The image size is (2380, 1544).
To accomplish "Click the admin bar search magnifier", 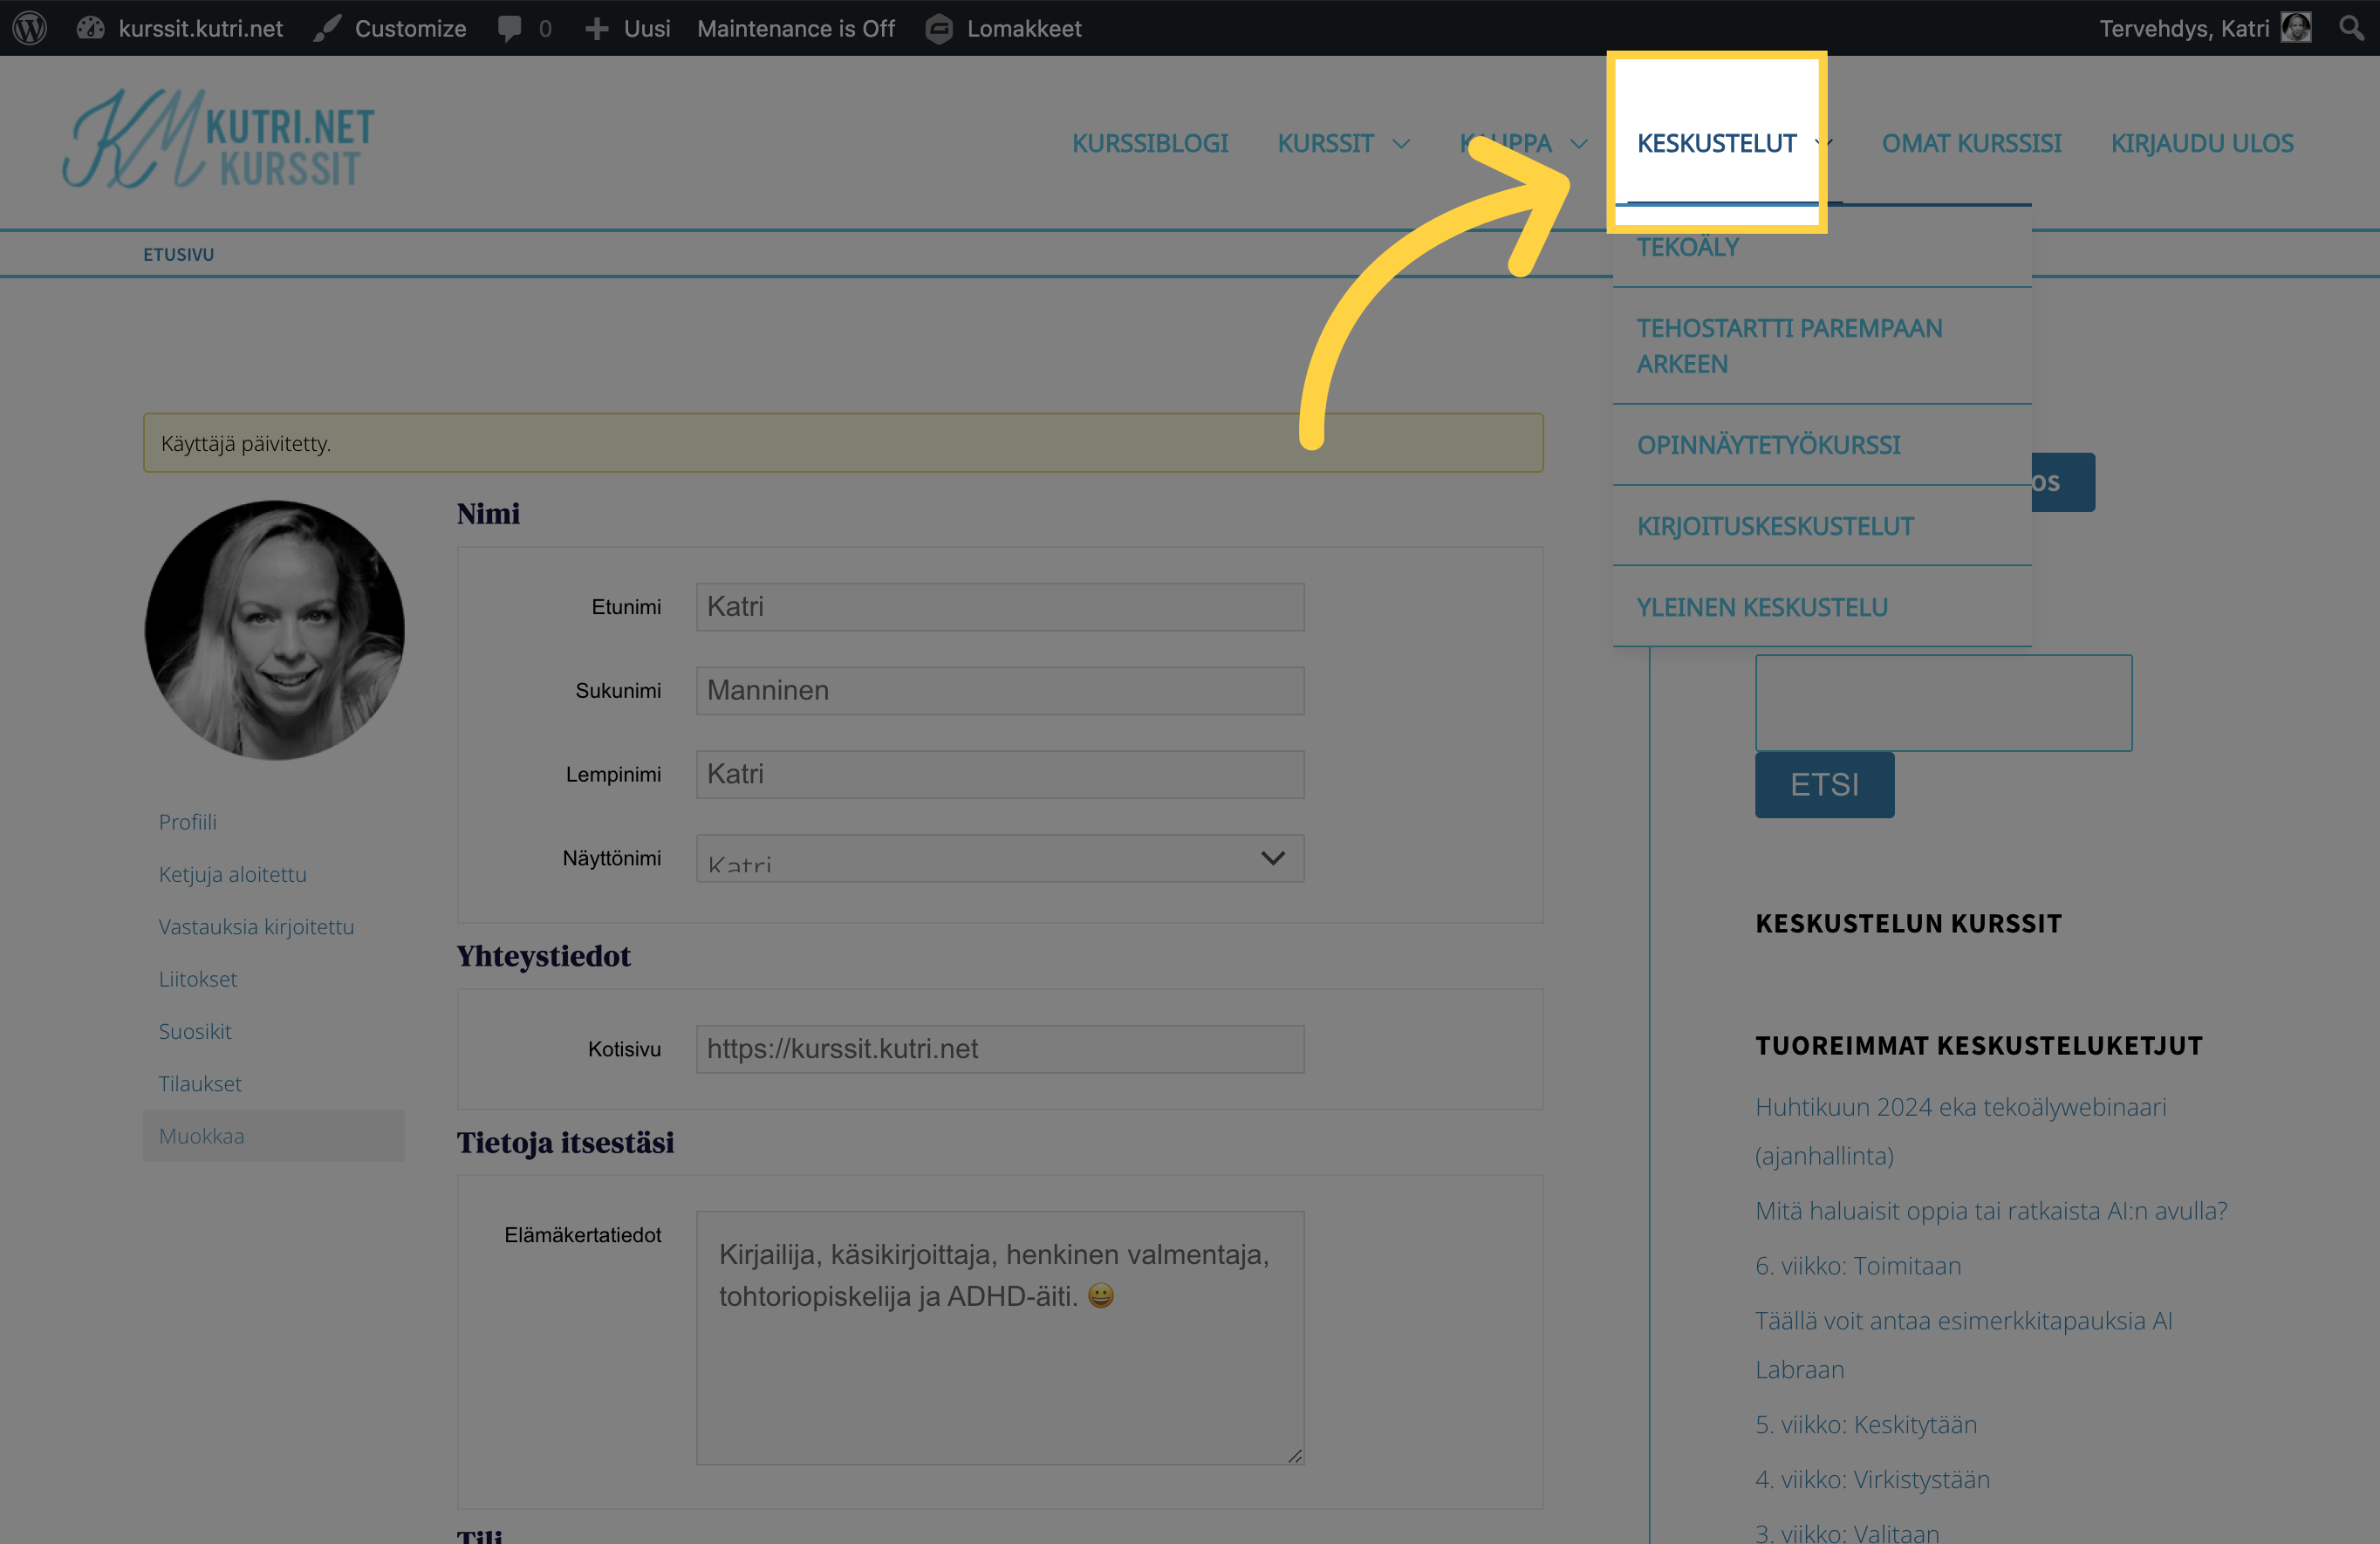I will 2351,28.
